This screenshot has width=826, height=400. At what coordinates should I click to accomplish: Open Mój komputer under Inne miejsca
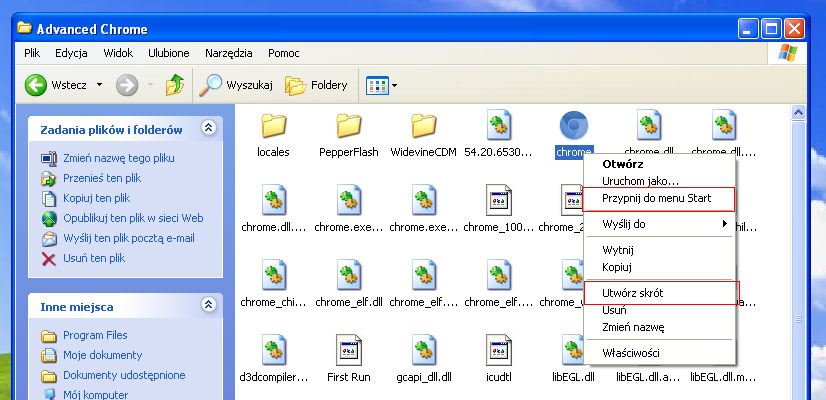95,394
